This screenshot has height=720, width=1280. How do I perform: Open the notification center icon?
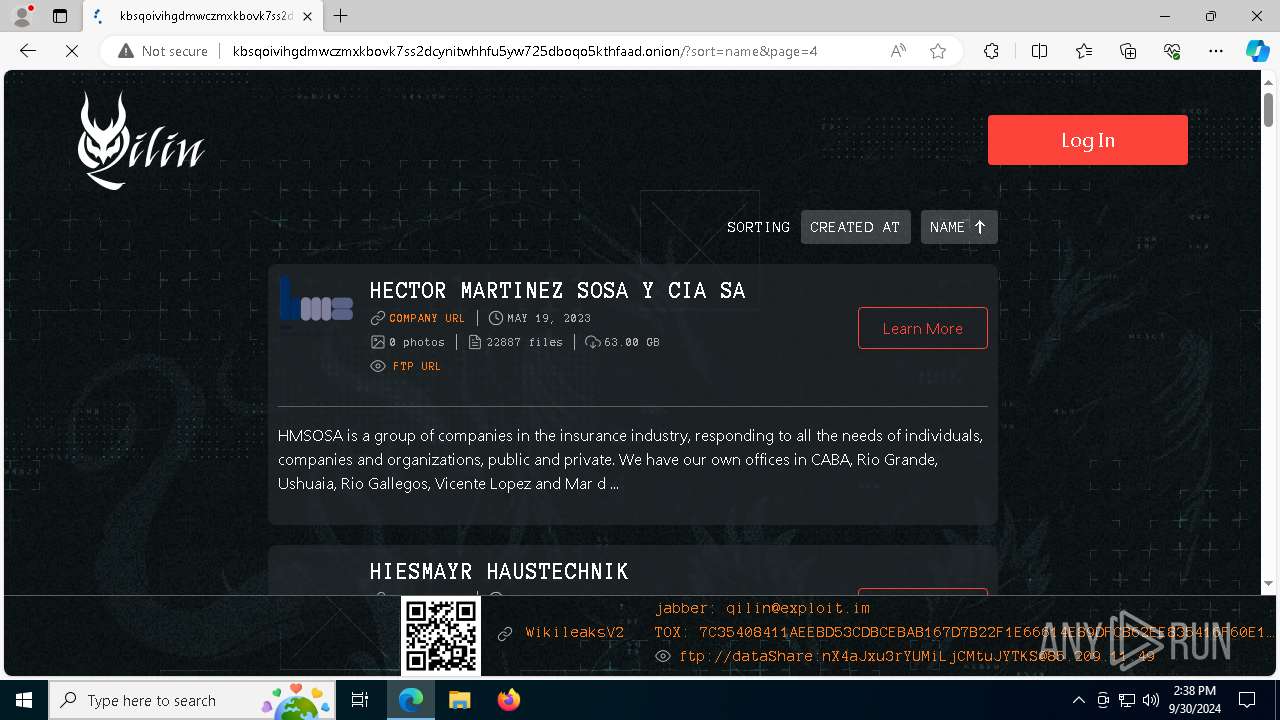[1247, 700]
